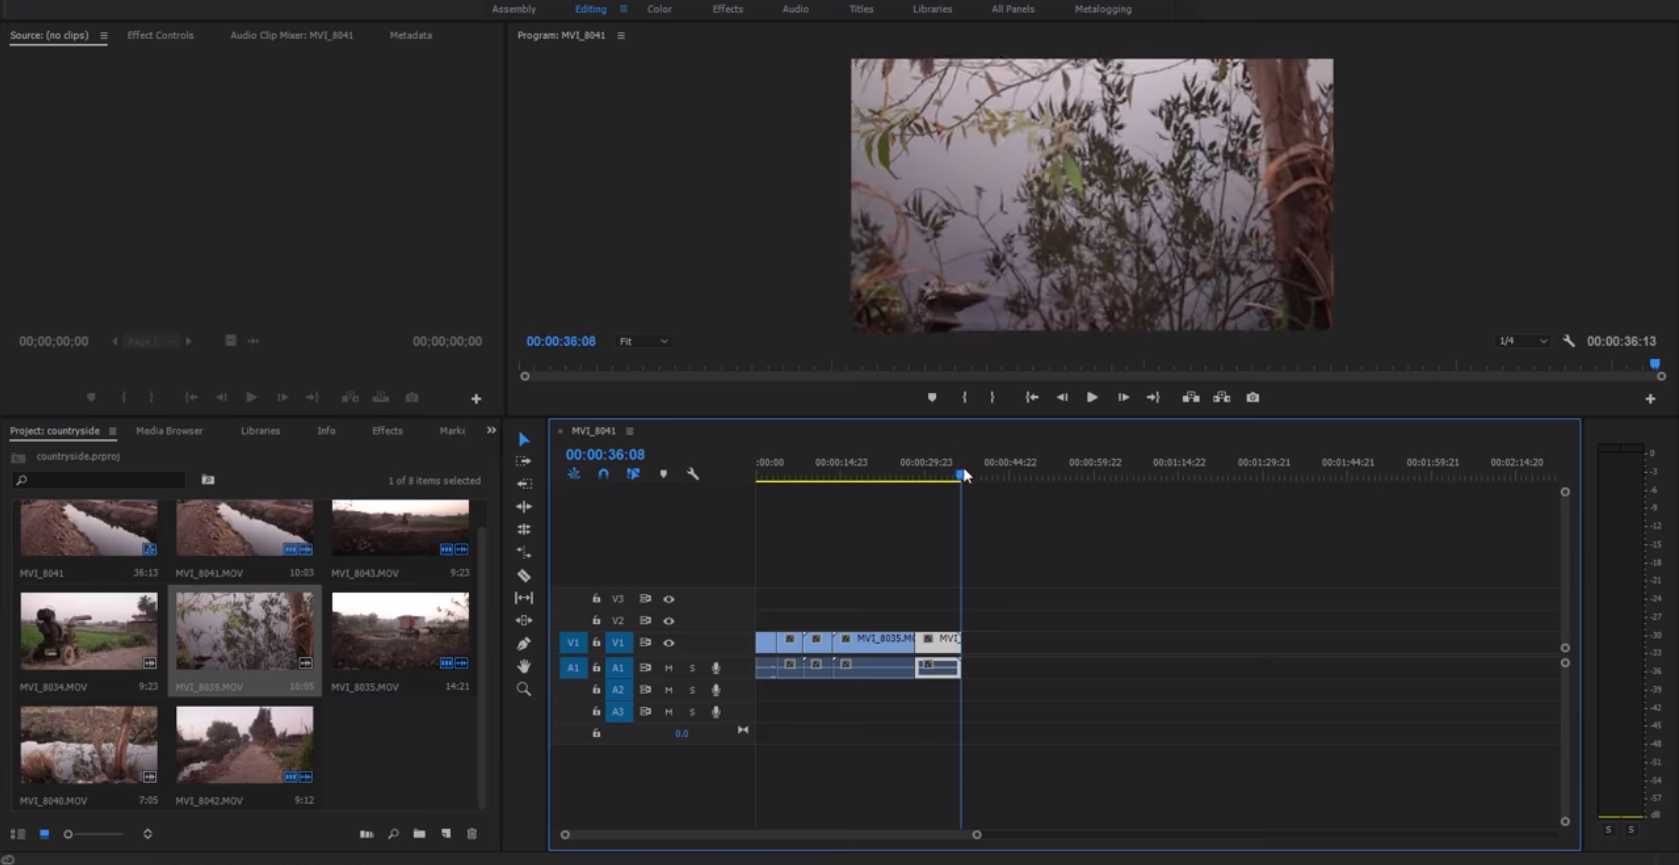Screen dimensions: 1679x865
Task: Play the sequence in Program monitor
Action: 1092,398
